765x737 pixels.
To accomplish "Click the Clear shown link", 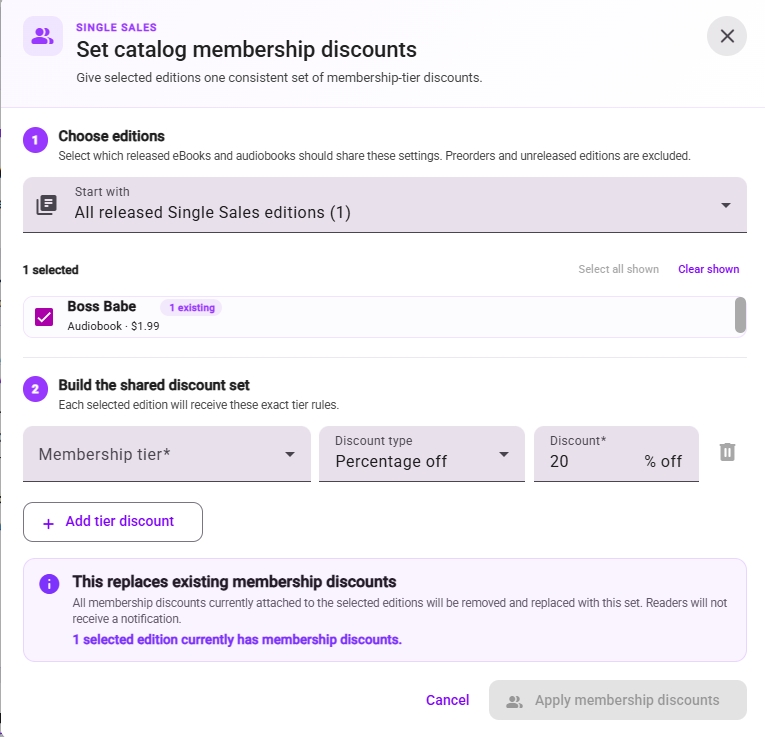I will pos(708,269).
